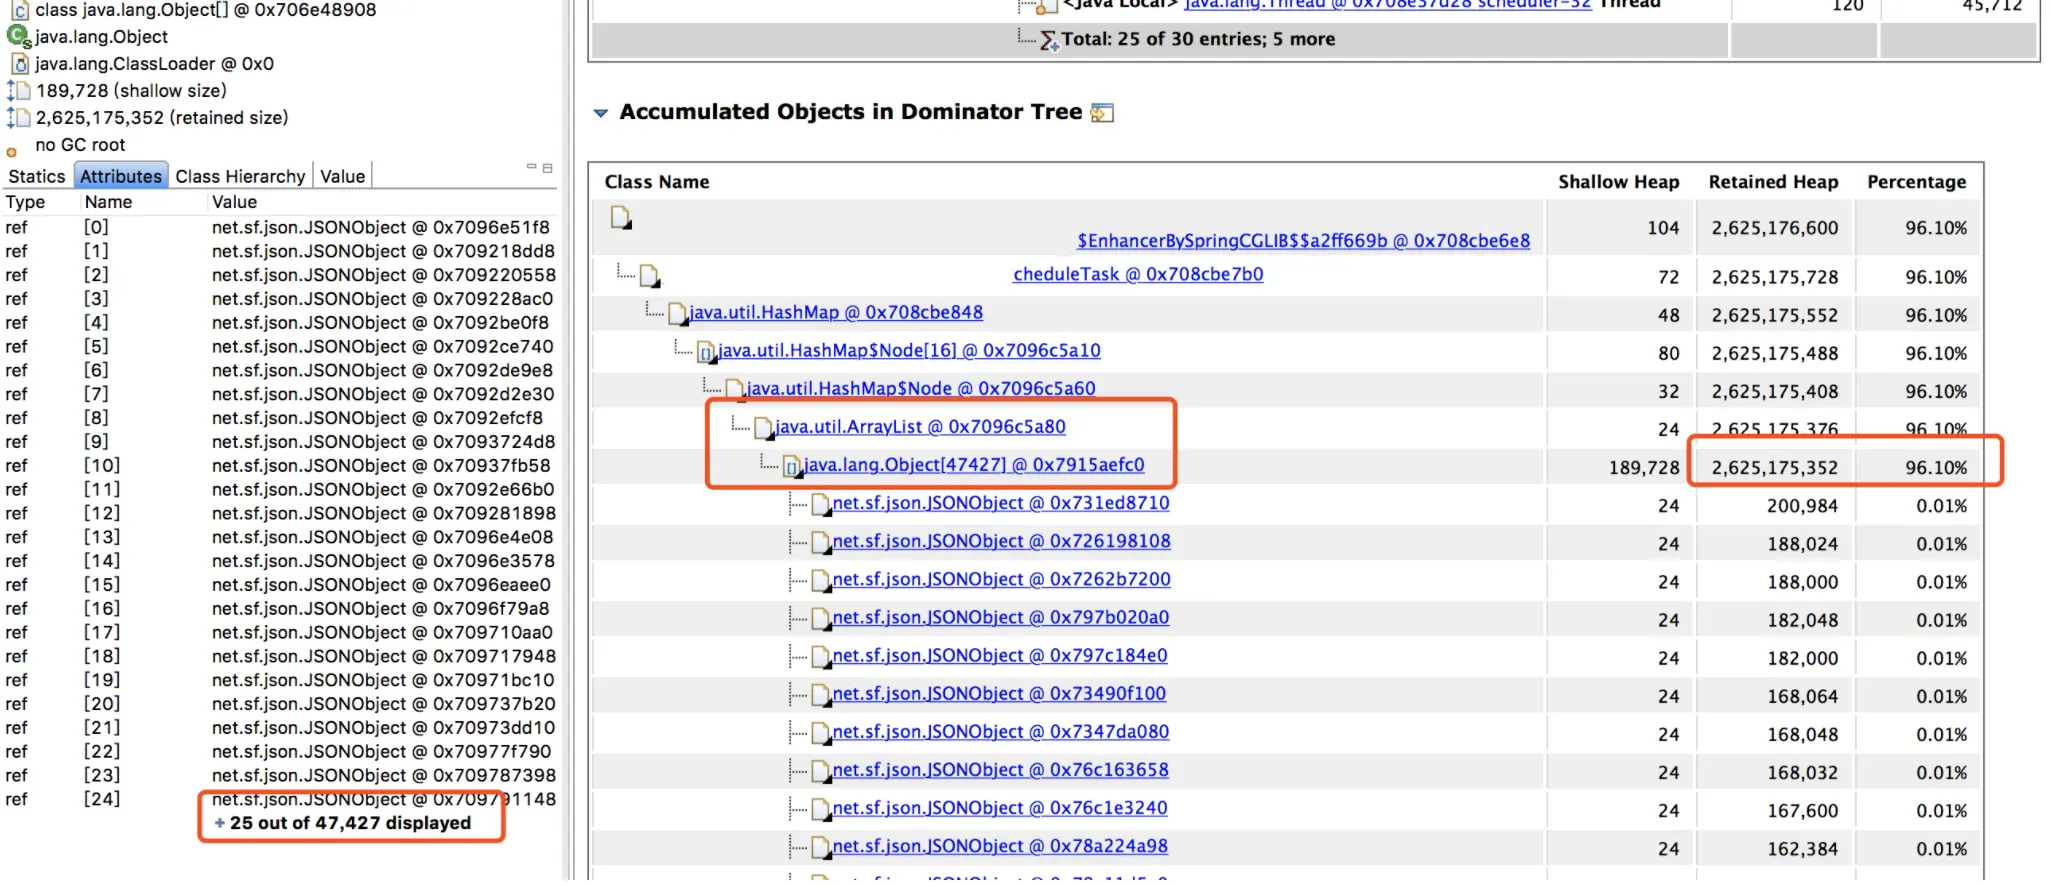
Task: Select the superclass icon beside java.lang.Object
Action: 19,37
